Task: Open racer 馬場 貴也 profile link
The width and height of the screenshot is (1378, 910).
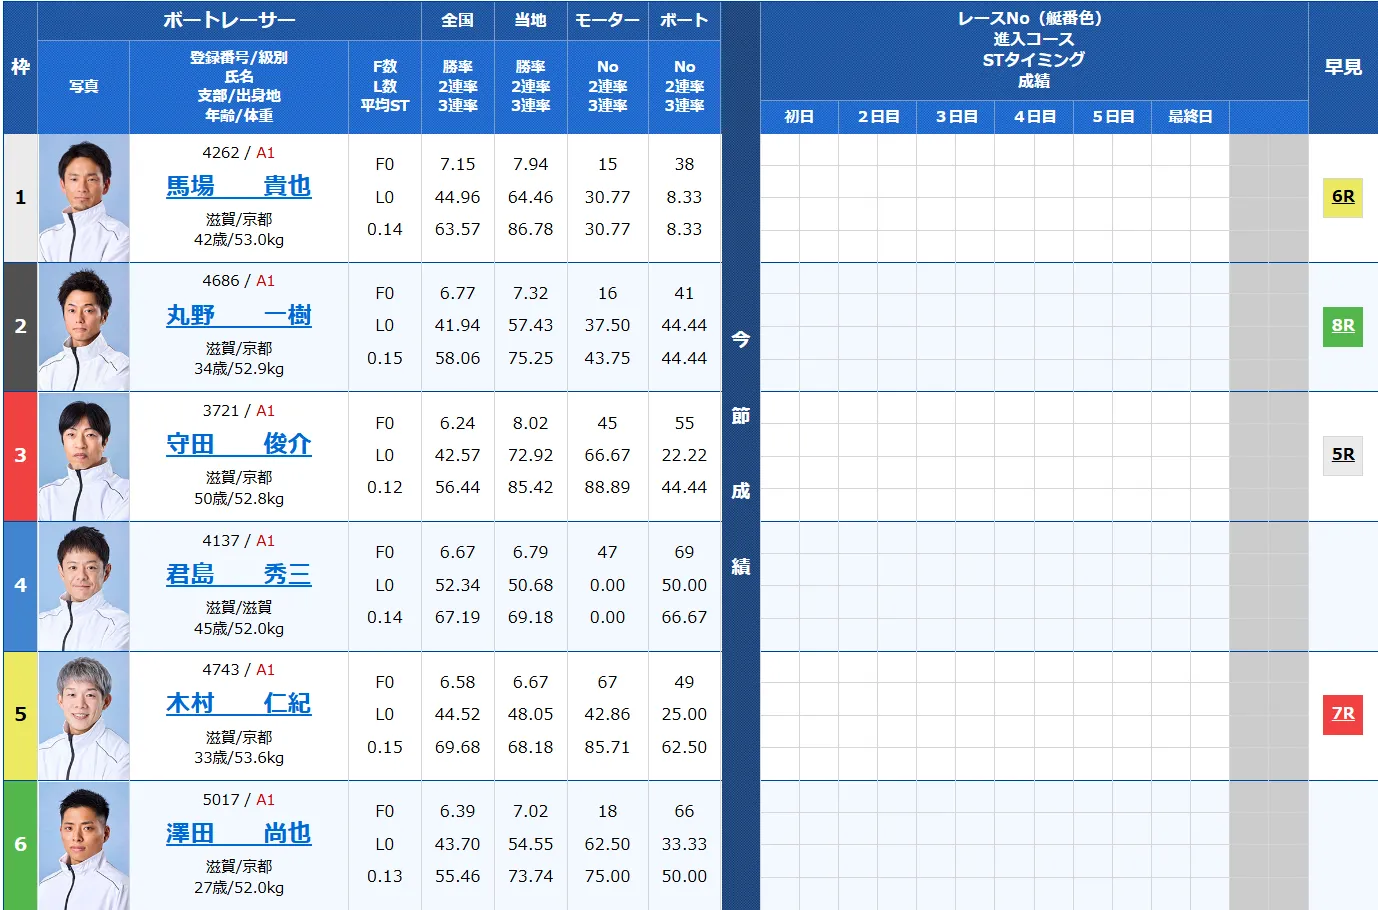Action: tap(238, 187)
